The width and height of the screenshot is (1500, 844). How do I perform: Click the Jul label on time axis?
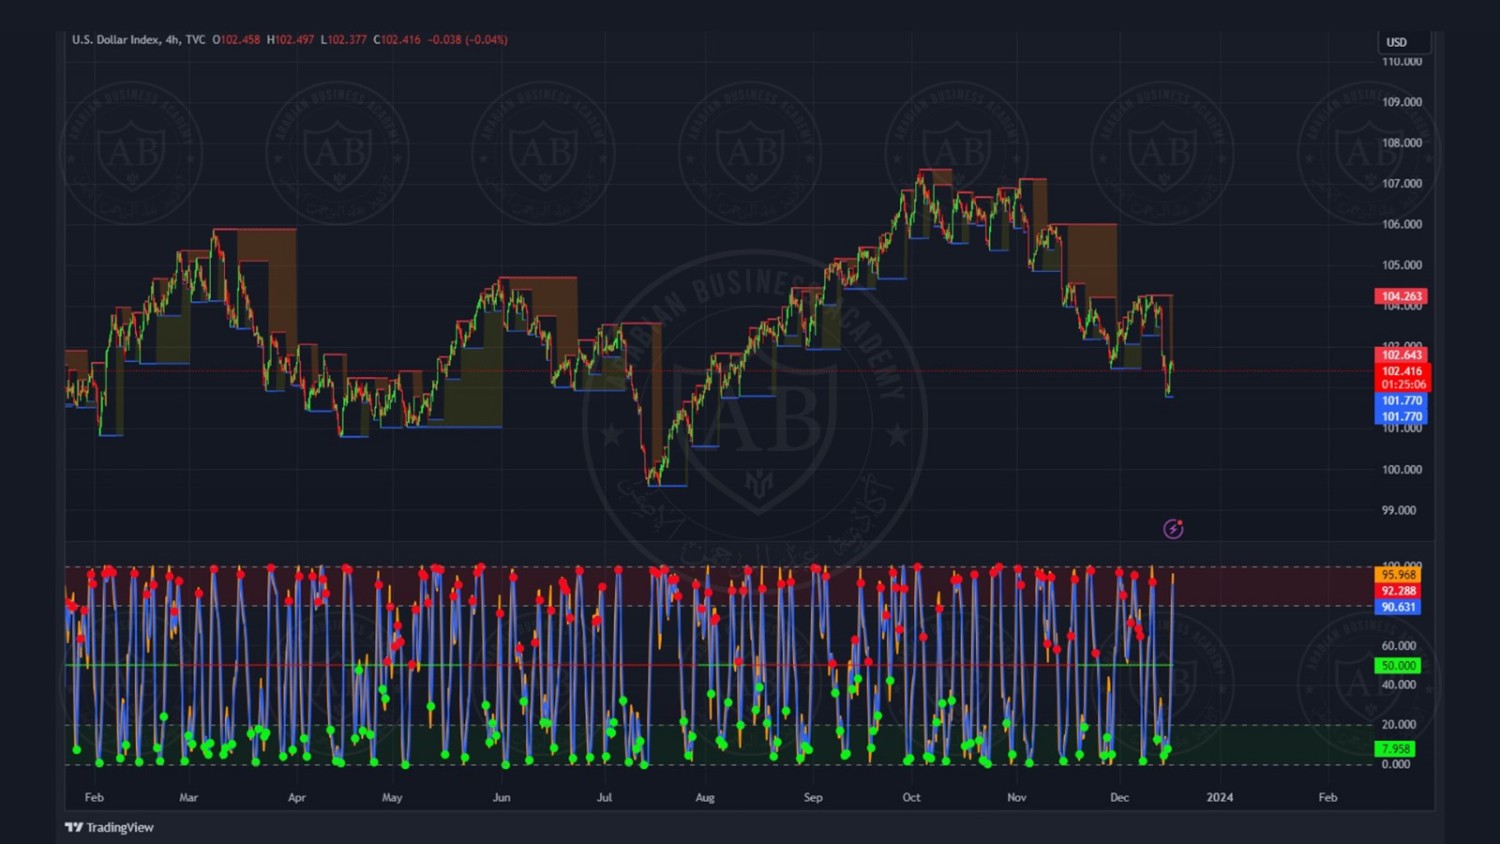pos(604,798)
